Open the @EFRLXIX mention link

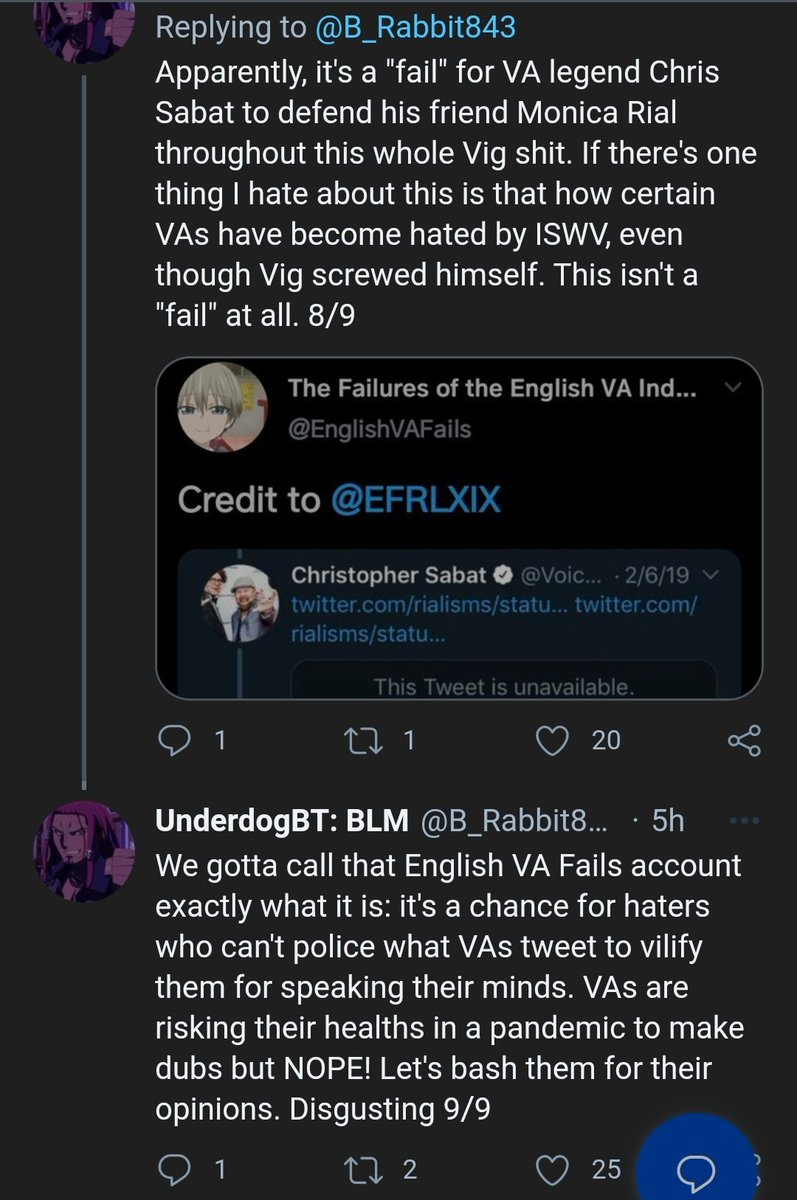[x=416, y=500]
